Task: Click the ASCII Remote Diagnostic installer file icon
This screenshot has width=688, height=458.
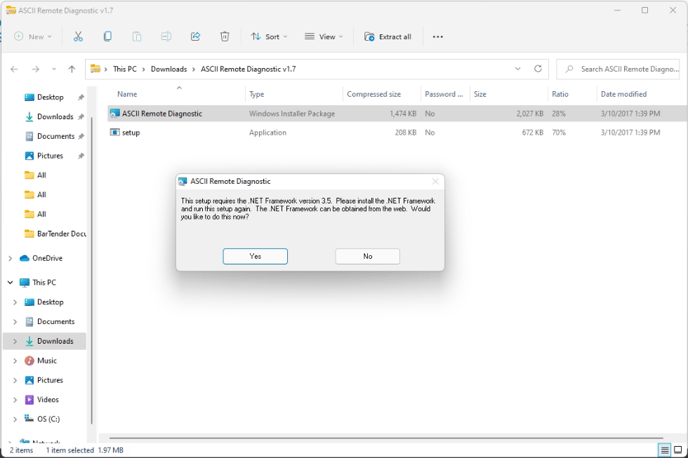Action: click(115, 114)
